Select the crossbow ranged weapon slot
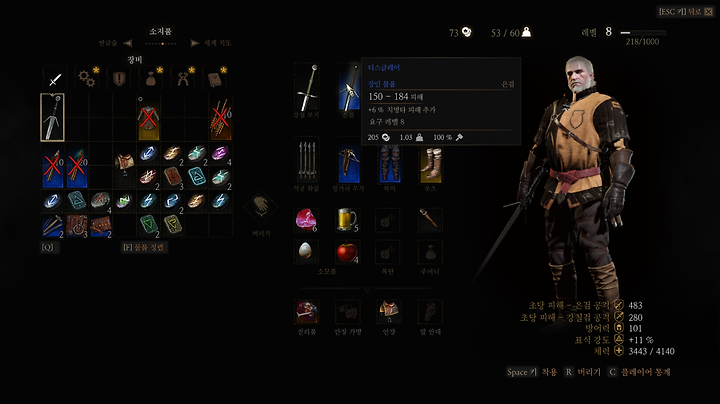This screenshot has width=720, height=404. pyautogui.click(x=348, y=163)
